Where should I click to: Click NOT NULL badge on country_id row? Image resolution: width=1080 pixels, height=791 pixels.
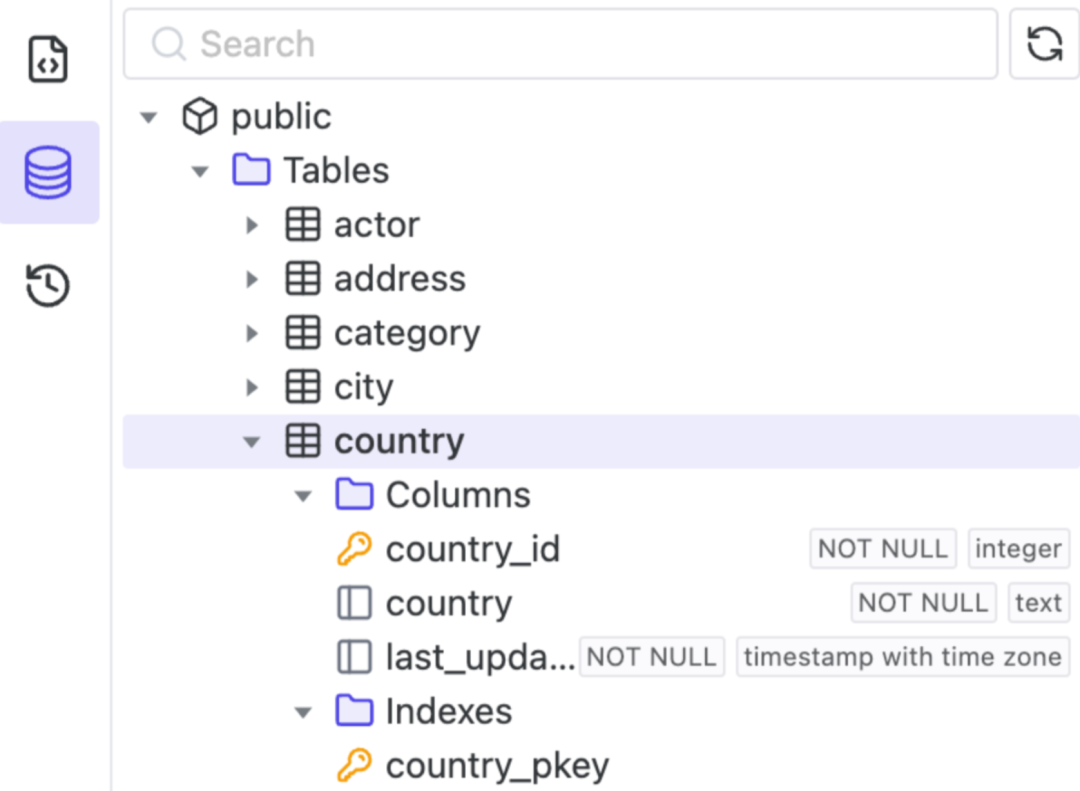click(883, 548)
